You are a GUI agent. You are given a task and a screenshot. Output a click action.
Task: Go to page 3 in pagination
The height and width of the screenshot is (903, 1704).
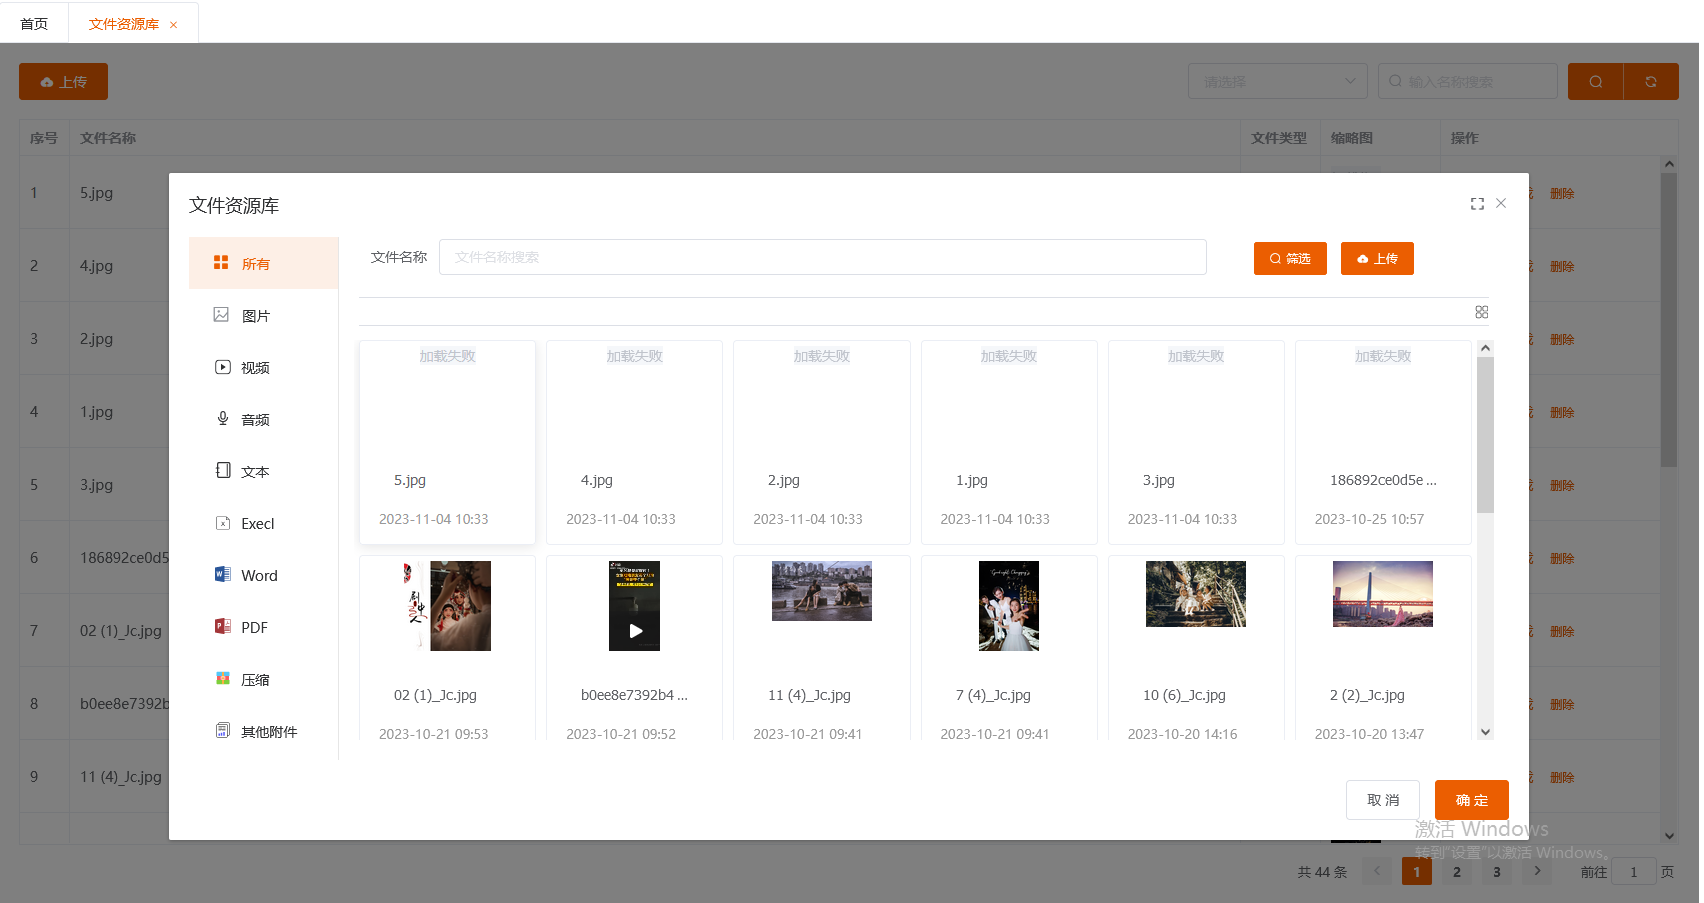tap(1497, 872)
